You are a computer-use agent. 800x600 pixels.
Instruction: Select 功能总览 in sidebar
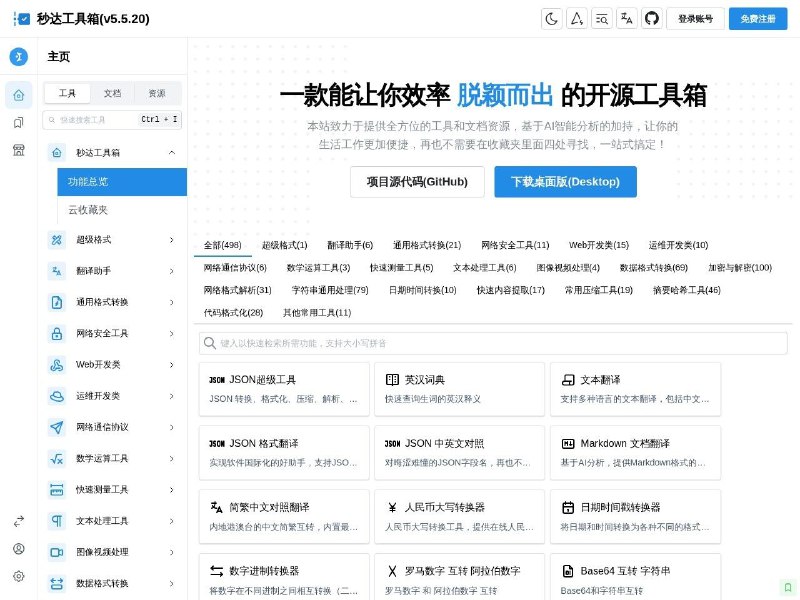pos(122,182)
